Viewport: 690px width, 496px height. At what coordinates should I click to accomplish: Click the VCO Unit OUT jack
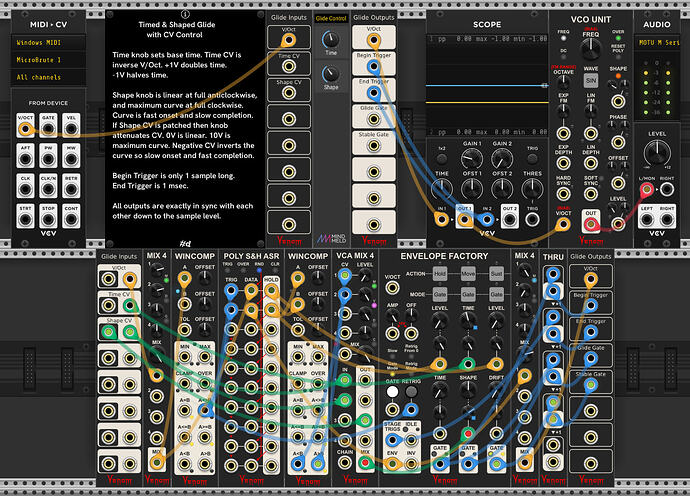click(591, 224)
